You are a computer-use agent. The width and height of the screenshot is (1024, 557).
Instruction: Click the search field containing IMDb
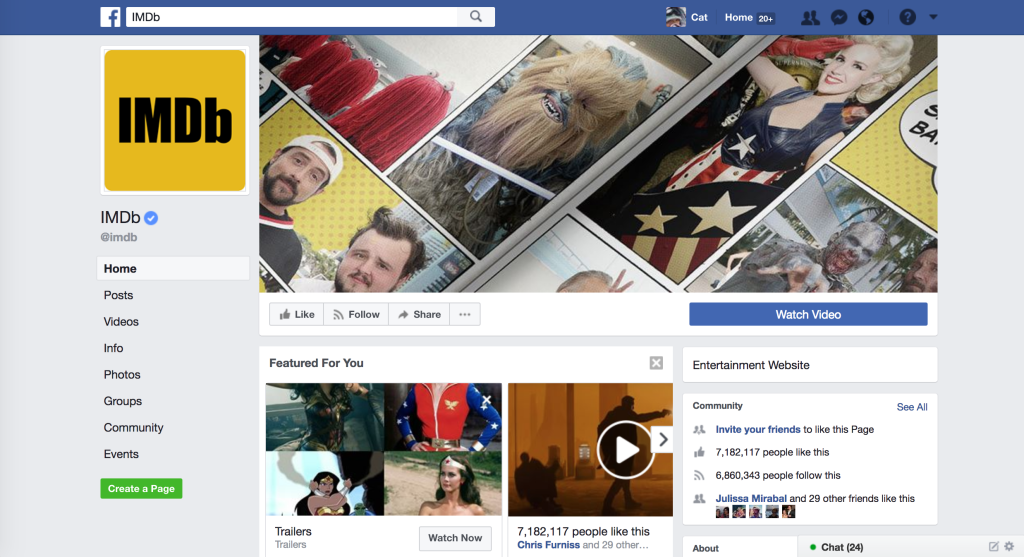click(292, 17)
